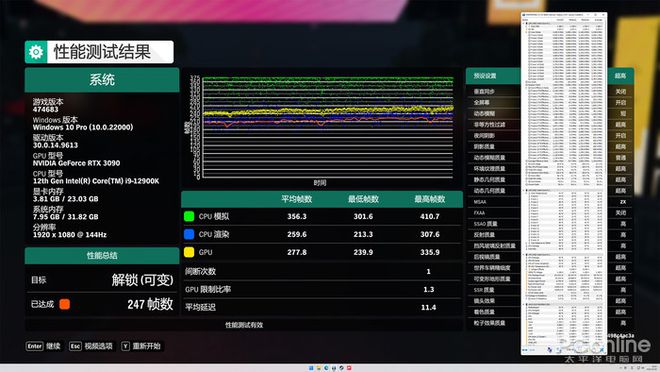This screenshot has height=372, width=660.
Task: Click the HWiNFO sensor window overlay
Action: 564,183
